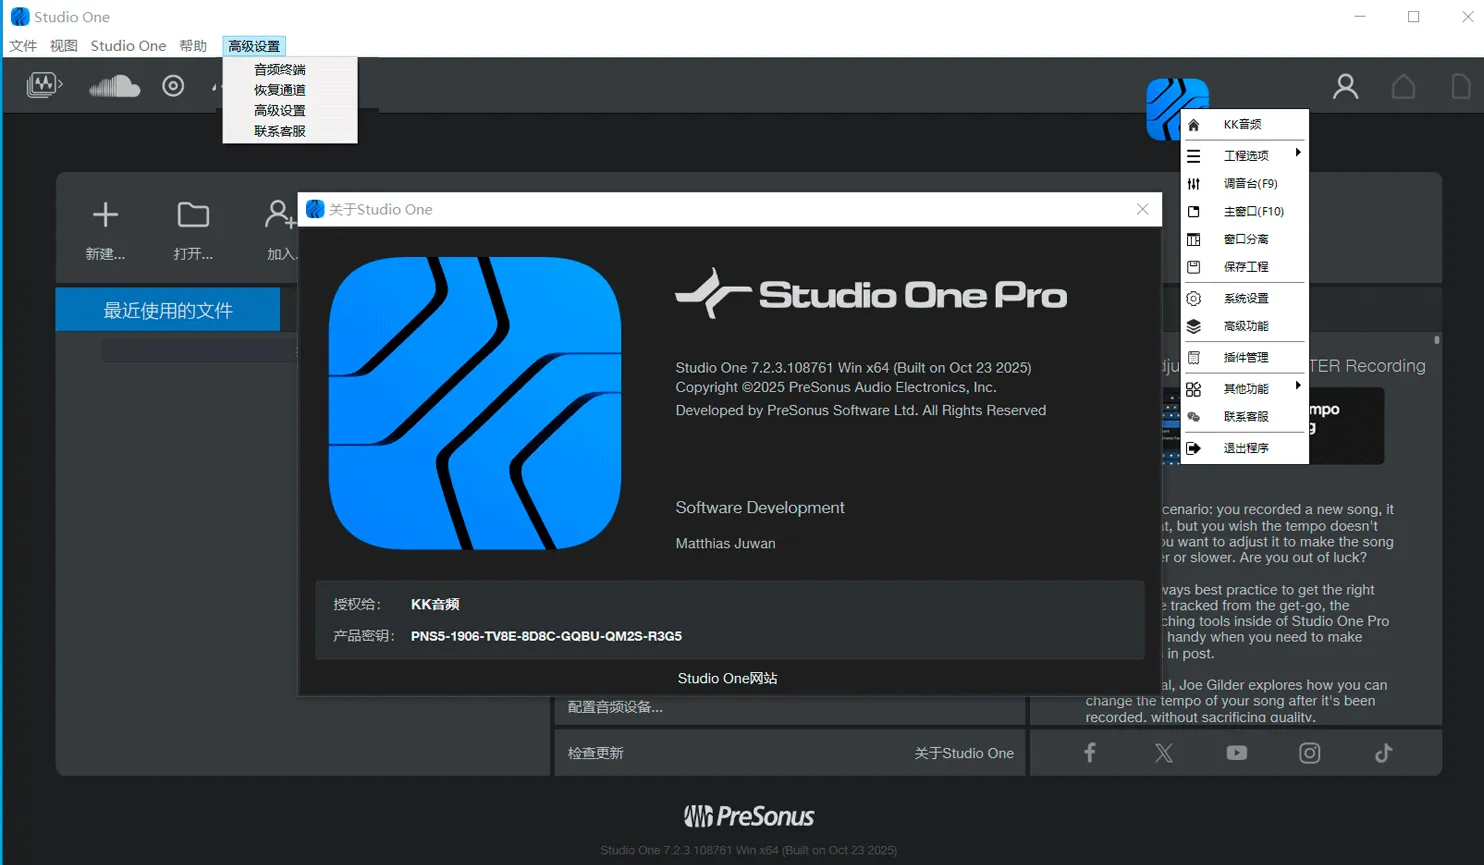Image resolution: width=1484 pixels, height=865 pixels.
Task: Open the YouTube social icon
Action: [1237, 753]
